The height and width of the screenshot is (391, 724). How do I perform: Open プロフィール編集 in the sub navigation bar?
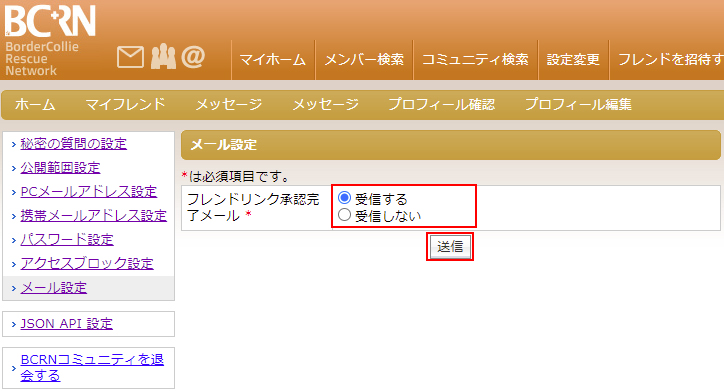pyautogui.click(x=578, y=104)
